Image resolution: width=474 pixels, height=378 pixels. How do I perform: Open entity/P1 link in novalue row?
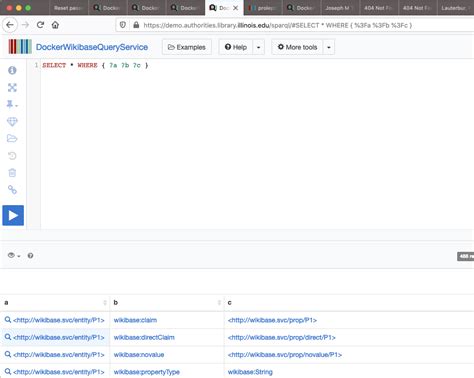click(x=59, y=355)
